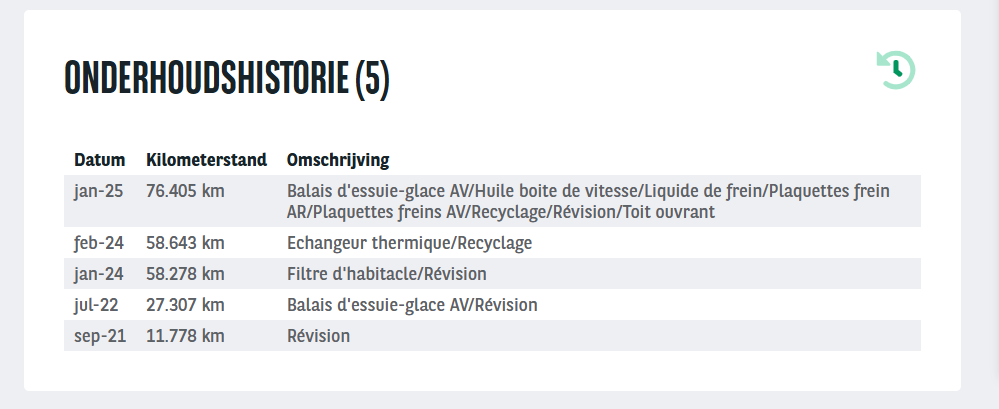Screen dimensions: 999x409
Task: Click the Kilometerstand column header
Action: (206, 160)
